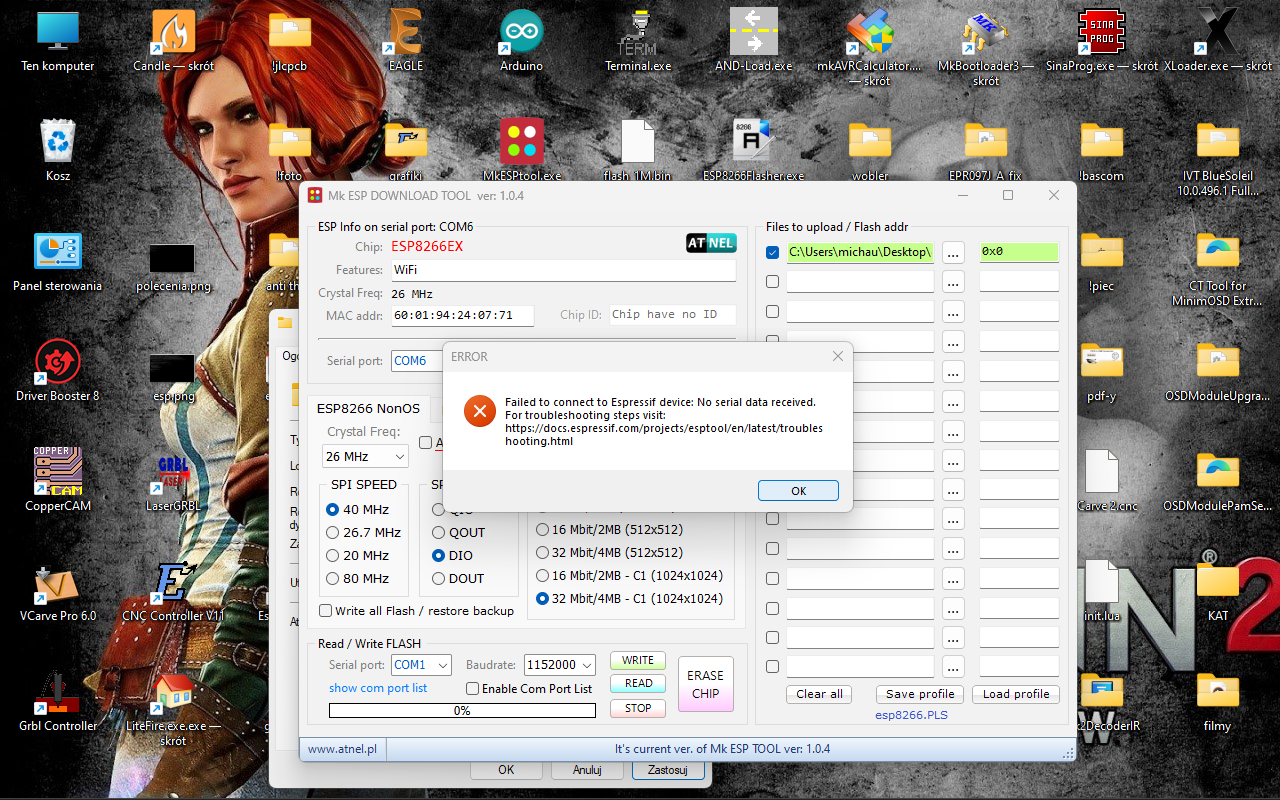
Task: Open the COM6 serial port dropdown
Action: (416, 361)
